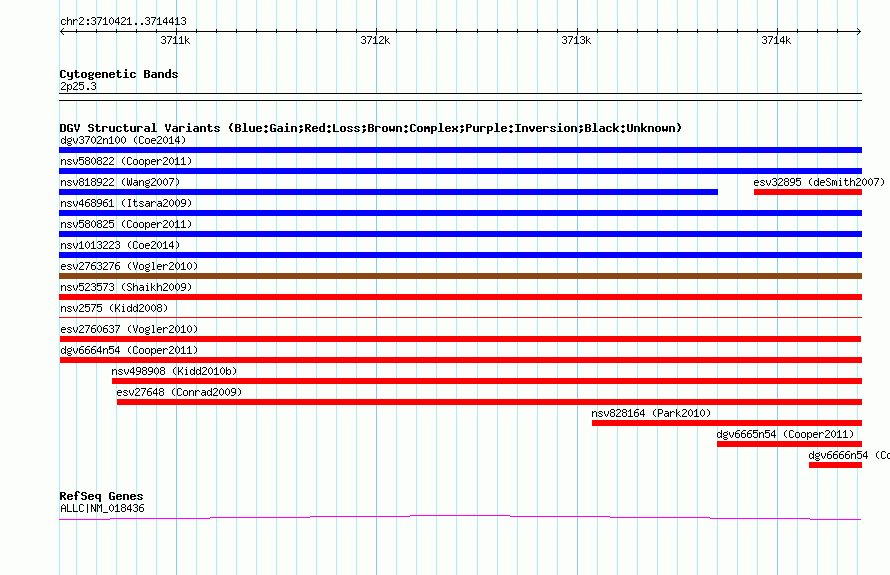The image size is (890, 575).
Task: Select the blue bar under nsv1013223
Action: [x=460, y=255]
